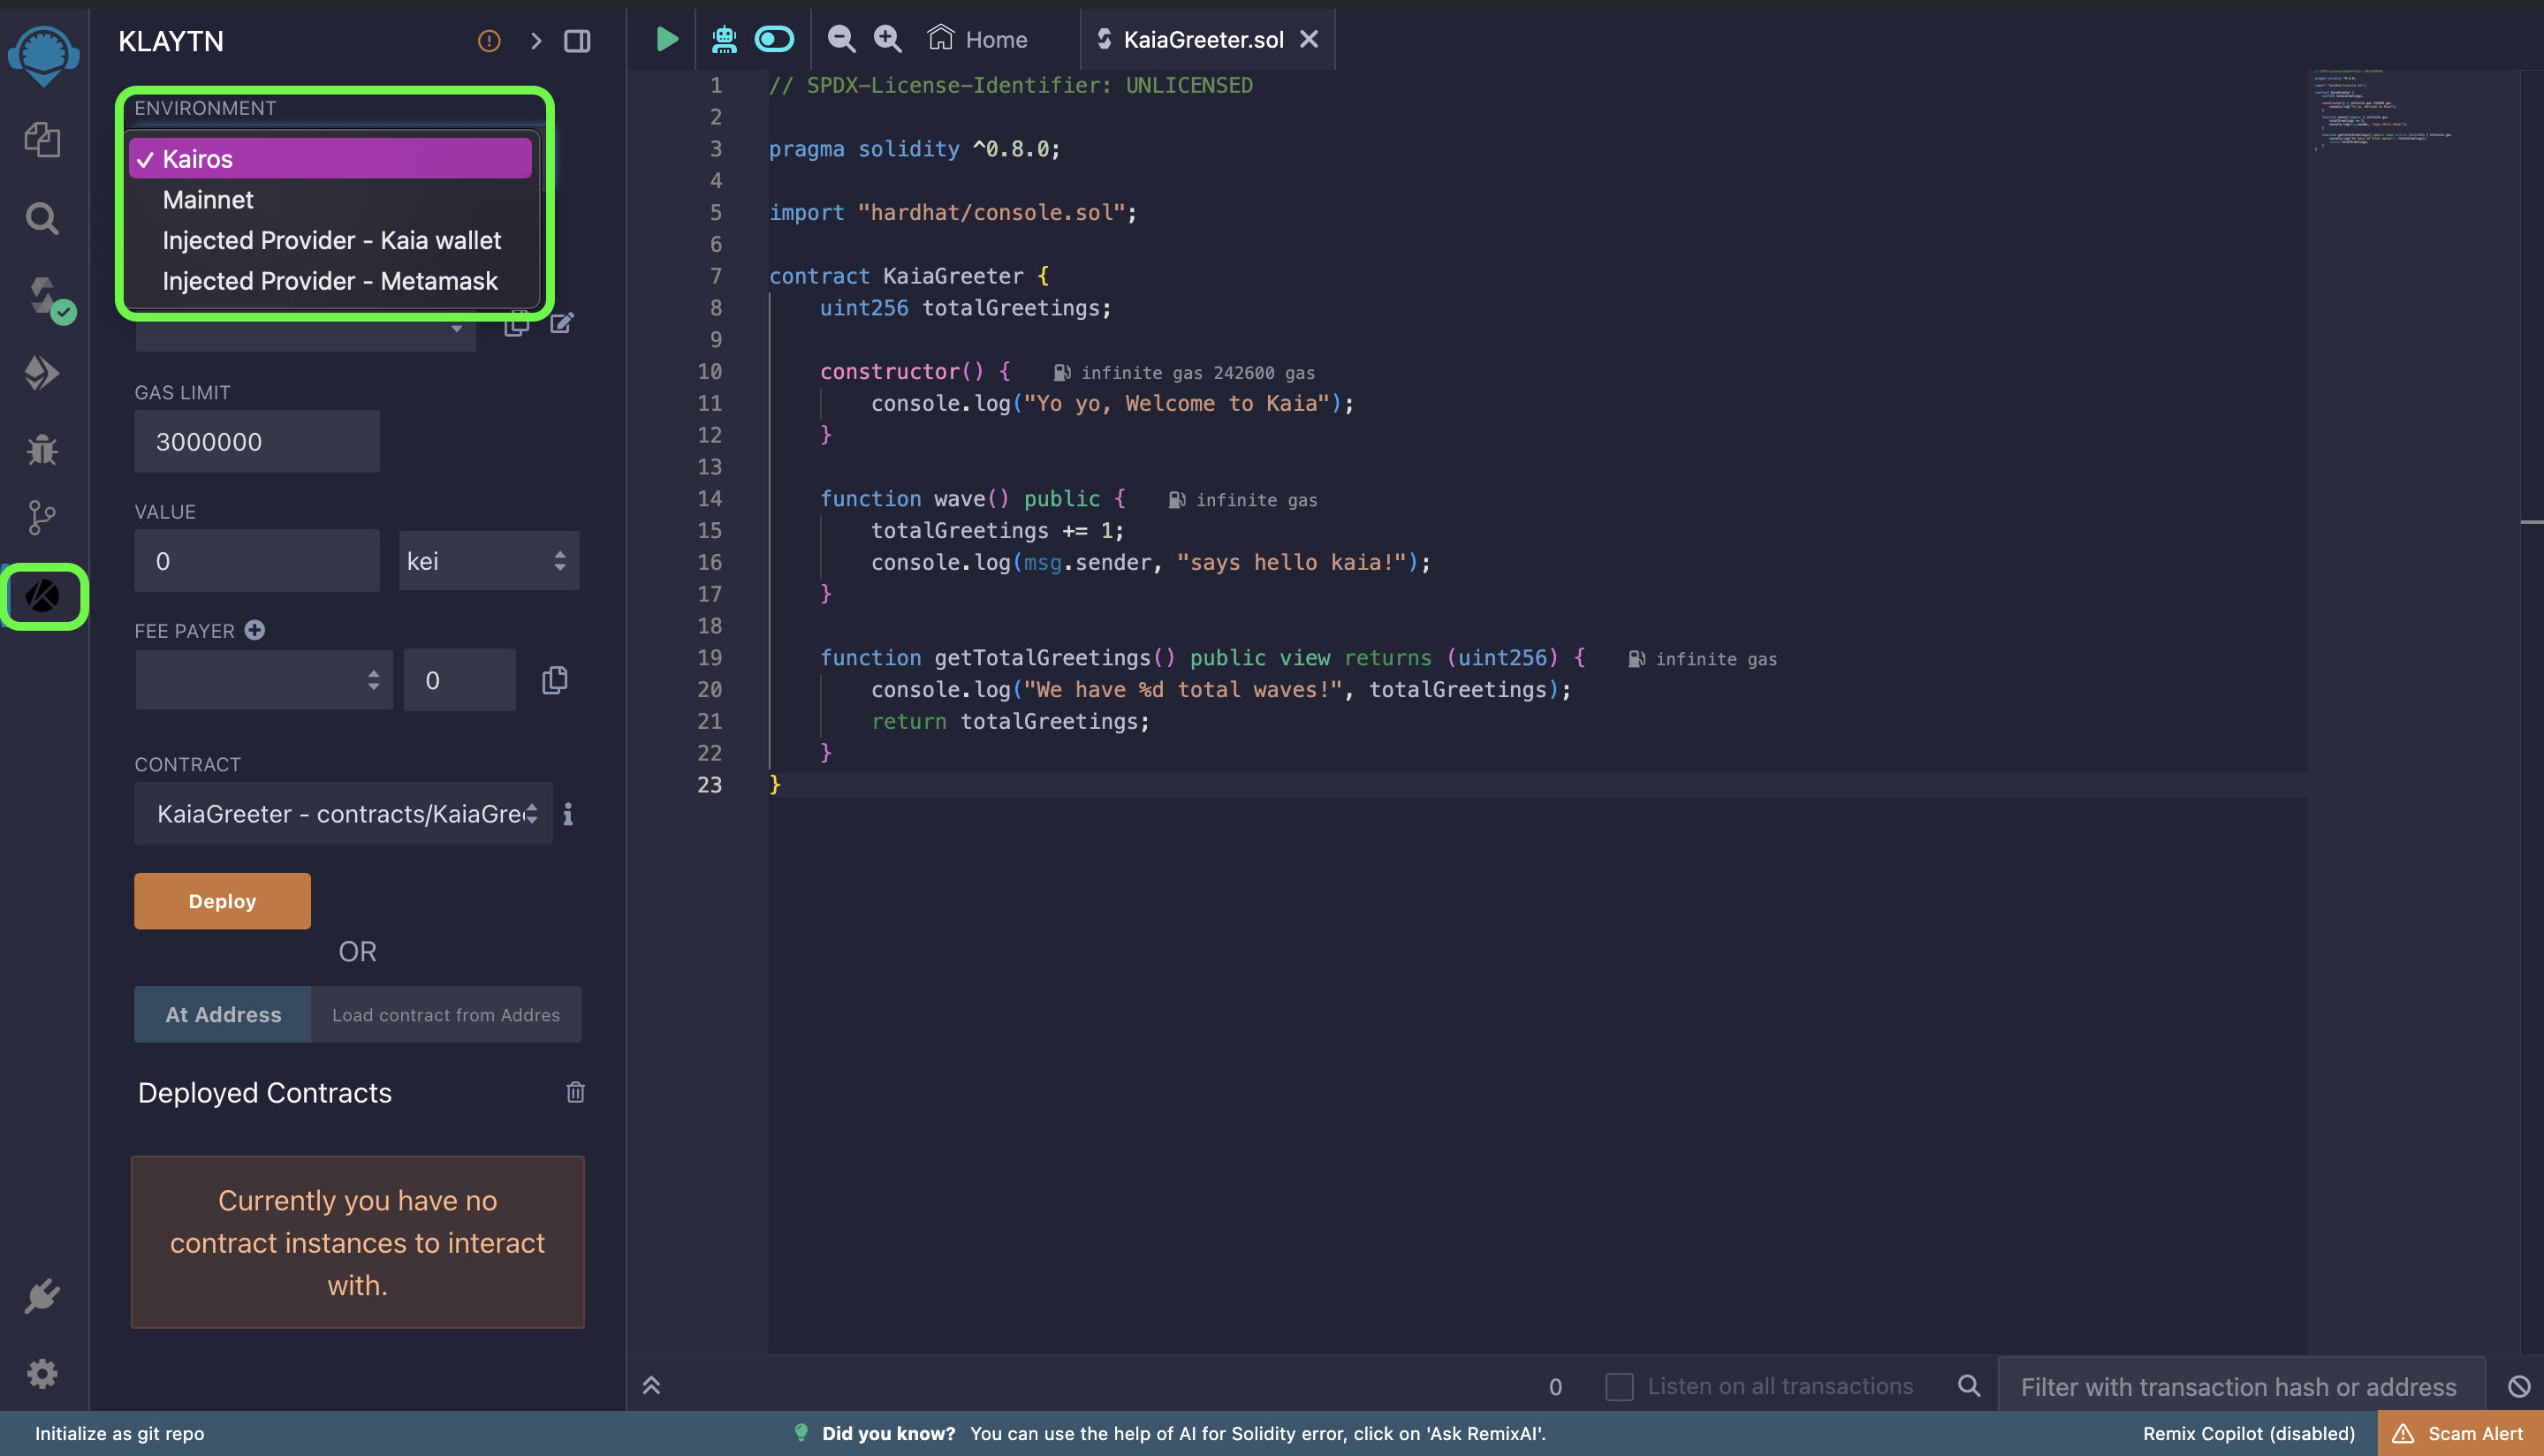Toggle the AI copilot switch
This screenshot has width=2544, height=1456.
[x=774, y=40]
